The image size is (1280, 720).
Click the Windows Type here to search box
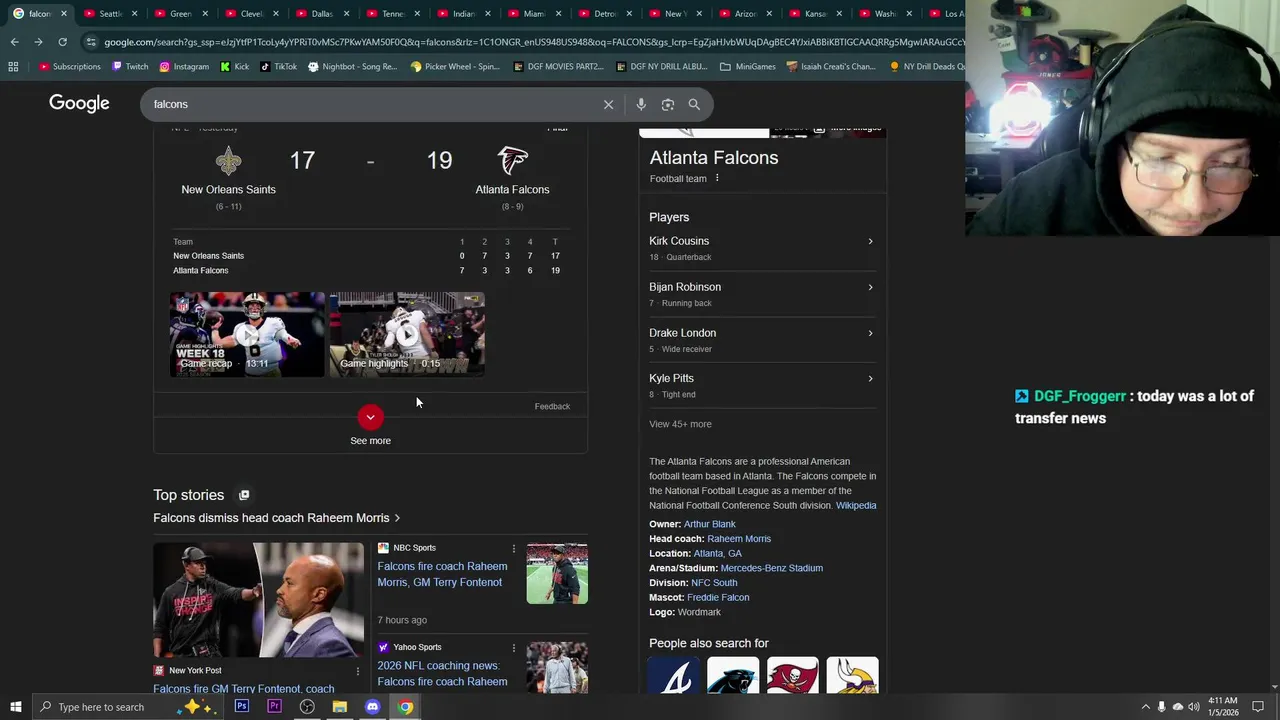[x=130, y=707]
